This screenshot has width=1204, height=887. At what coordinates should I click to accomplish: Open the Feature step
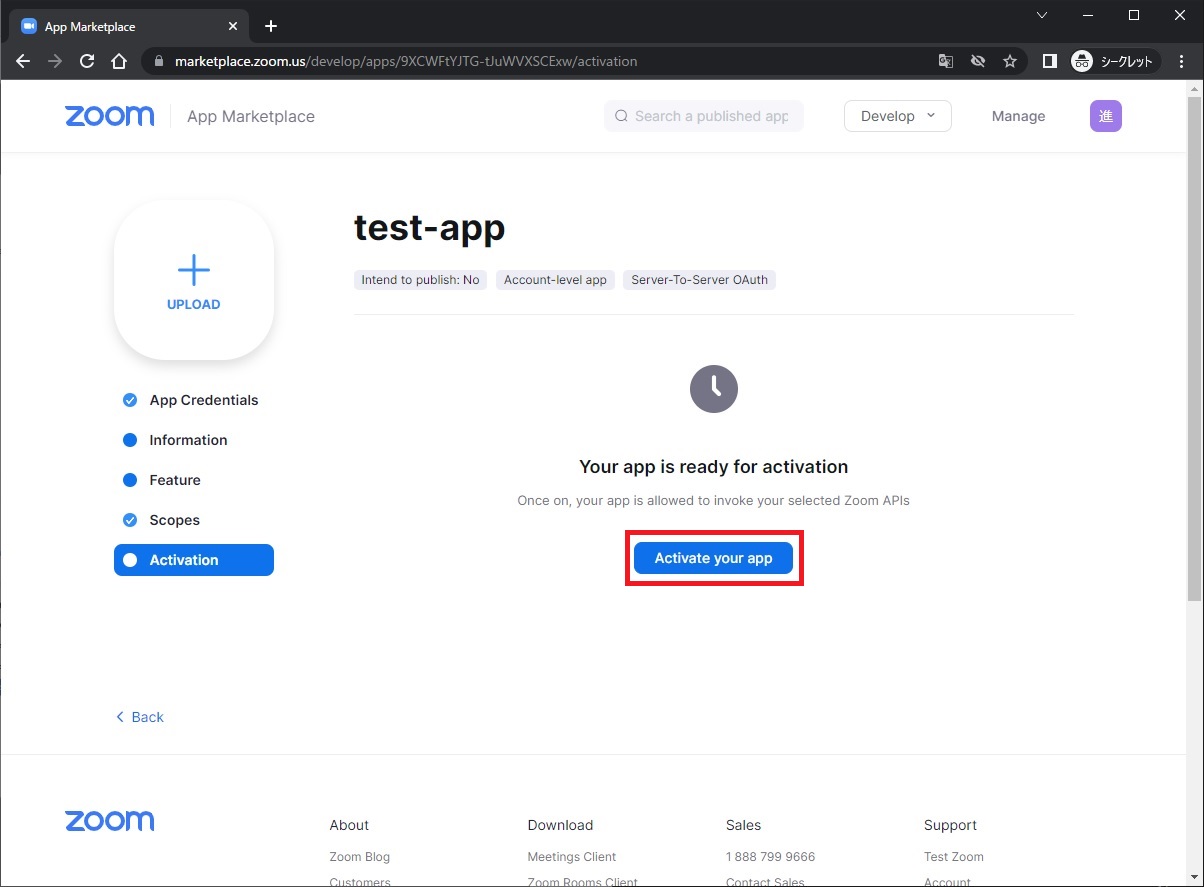(175, 480)
